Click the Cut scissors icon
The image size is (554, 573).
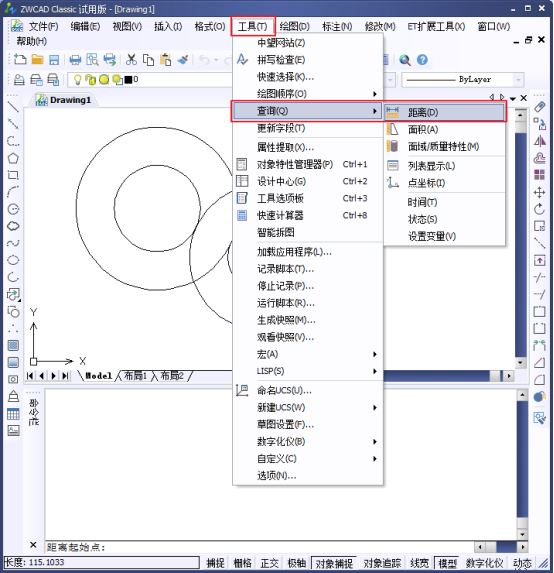coord(131,60)
